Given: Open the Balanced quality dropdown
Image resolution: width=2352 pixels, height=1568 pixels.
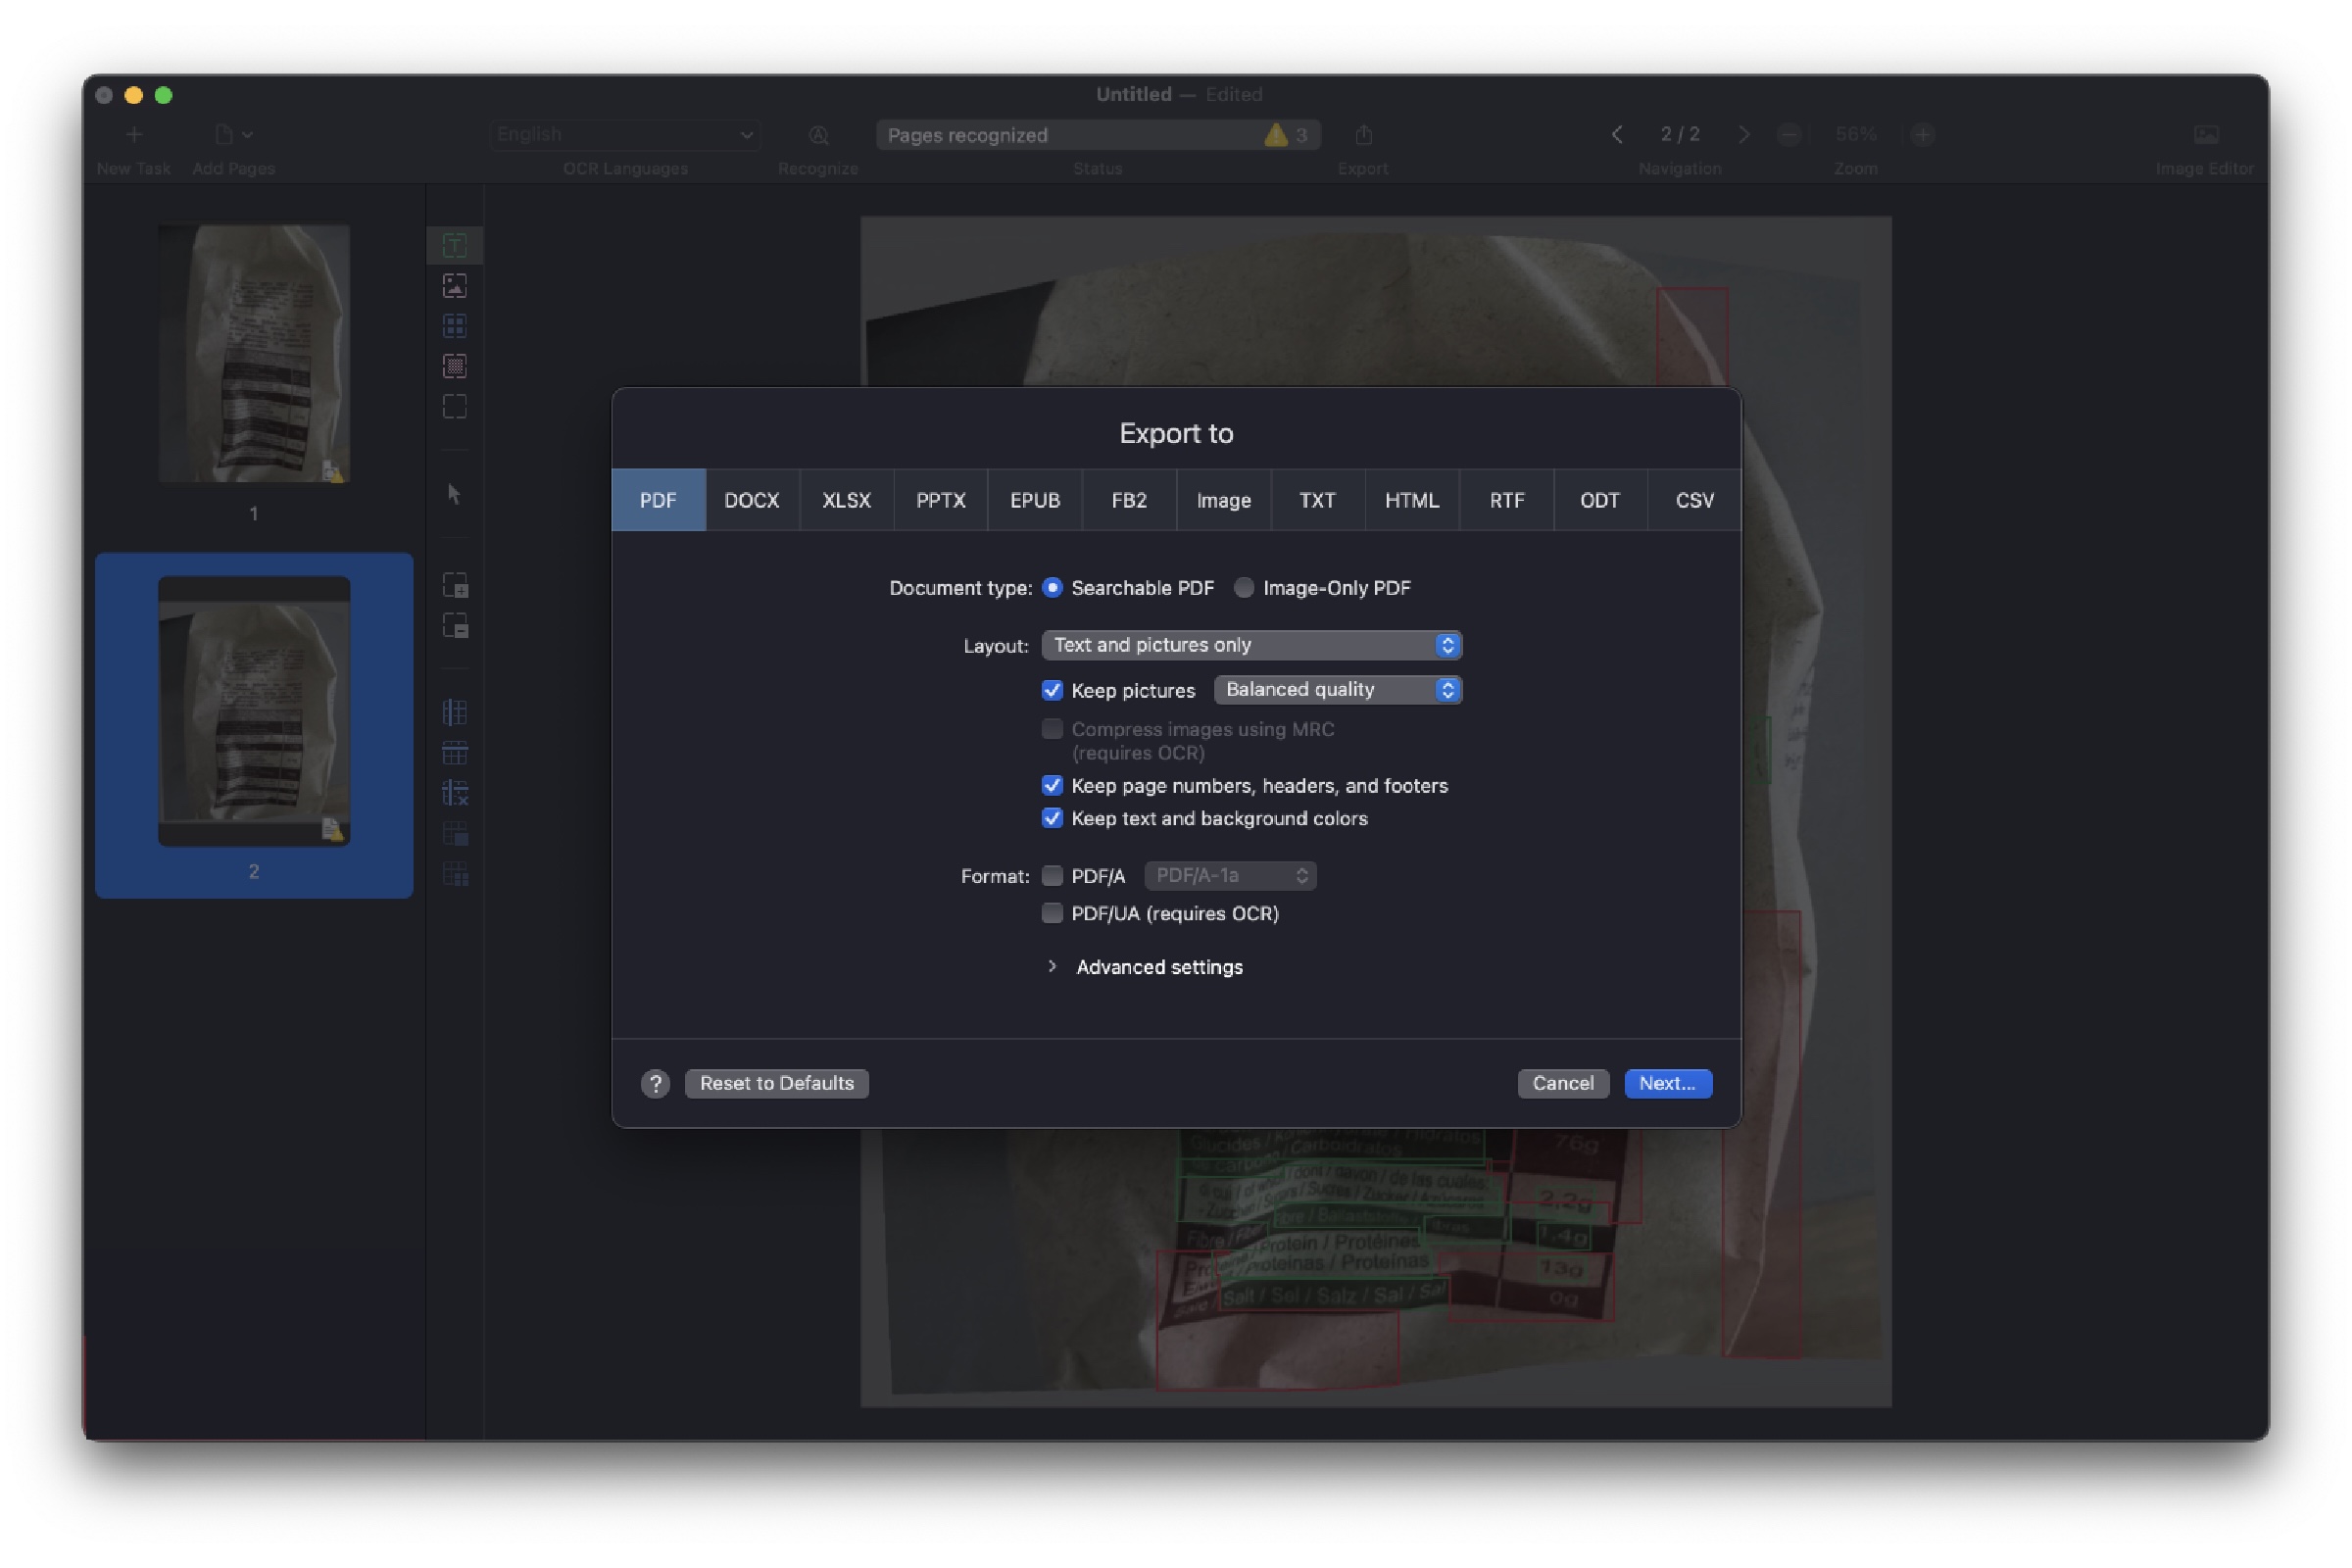Looking at the screenshot, I should pyautogui.click(x=1337, y=689).
